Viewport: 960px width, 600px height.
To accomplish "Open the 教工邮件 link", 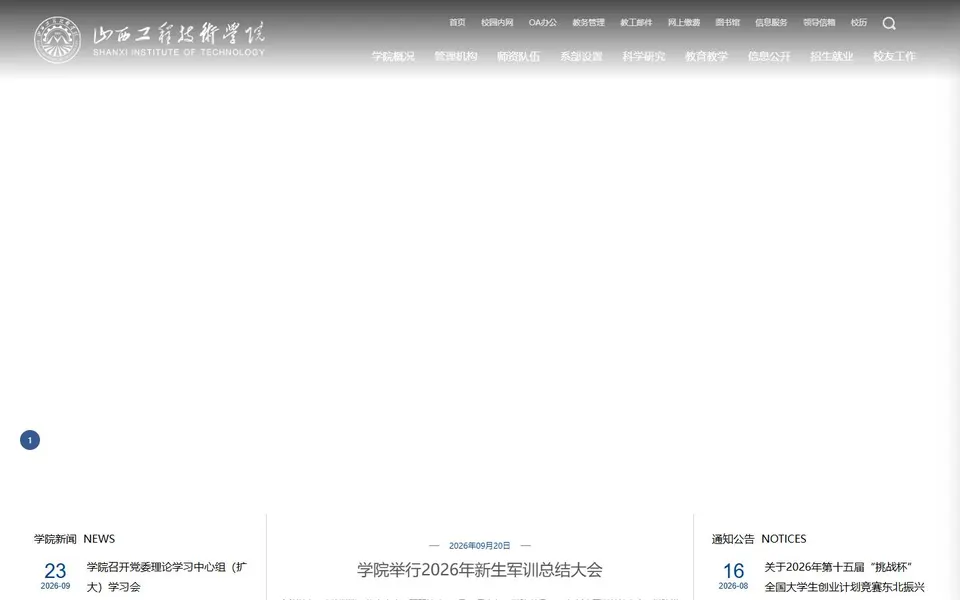I will click(636, 23).
